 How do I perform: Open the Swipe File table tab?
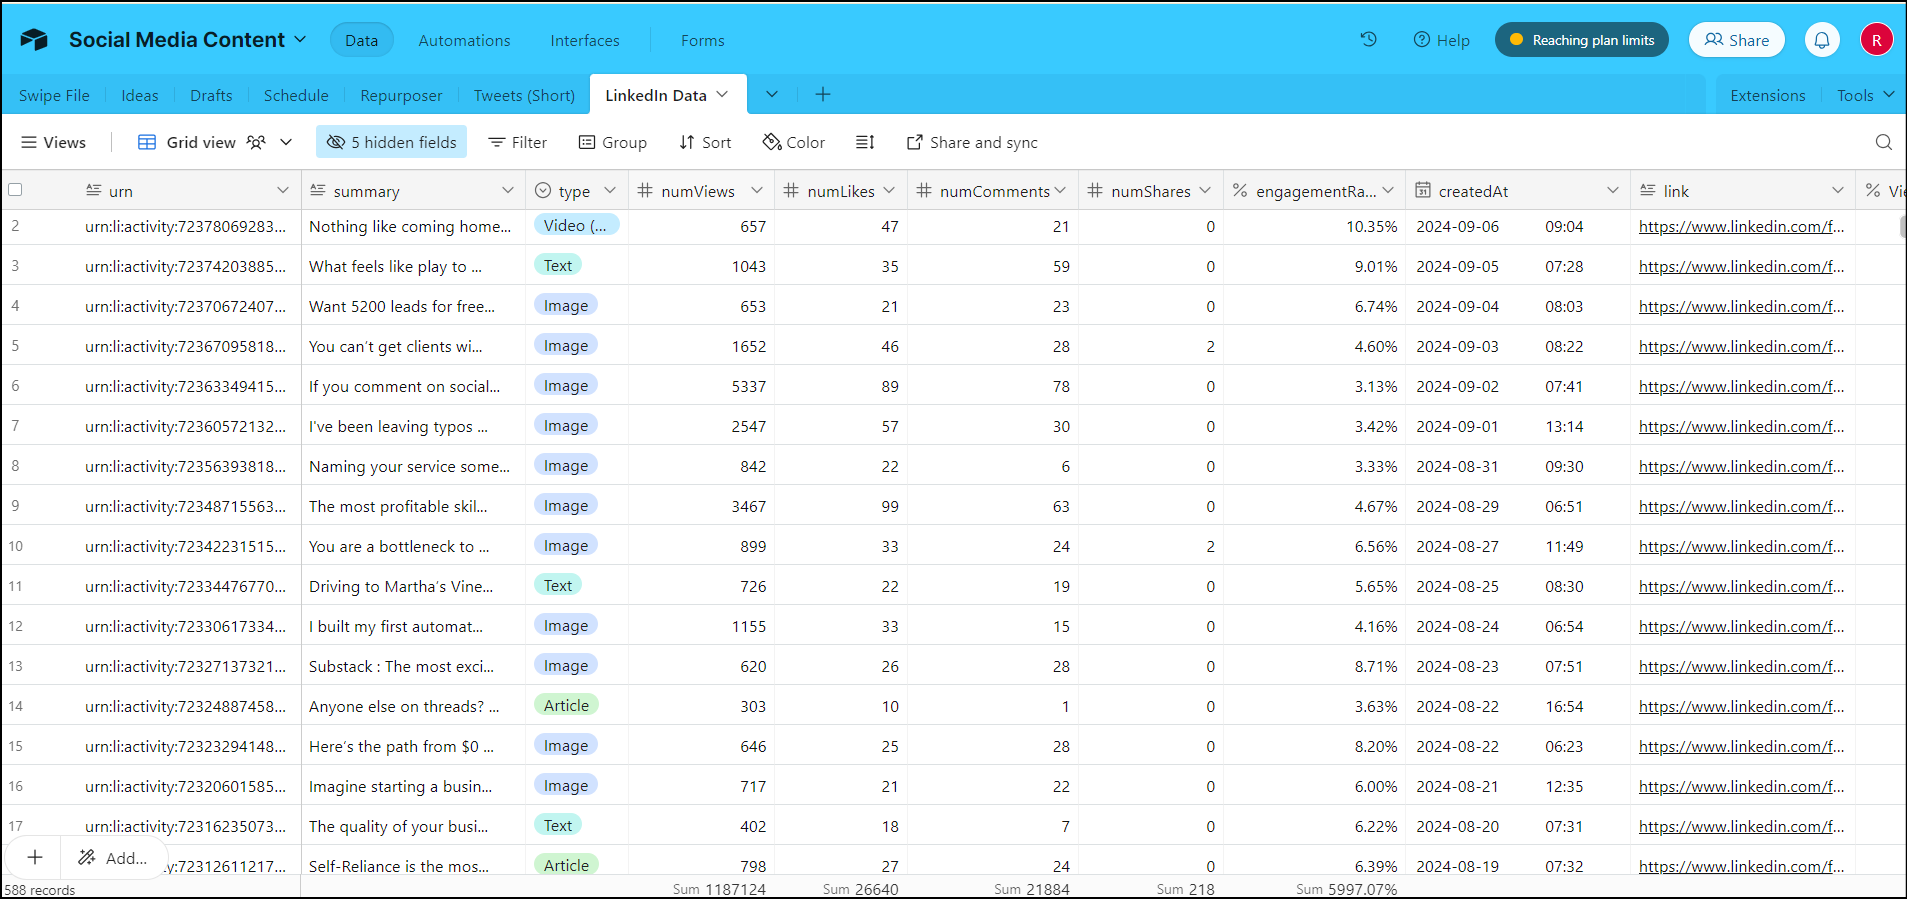tap(54, 95)
